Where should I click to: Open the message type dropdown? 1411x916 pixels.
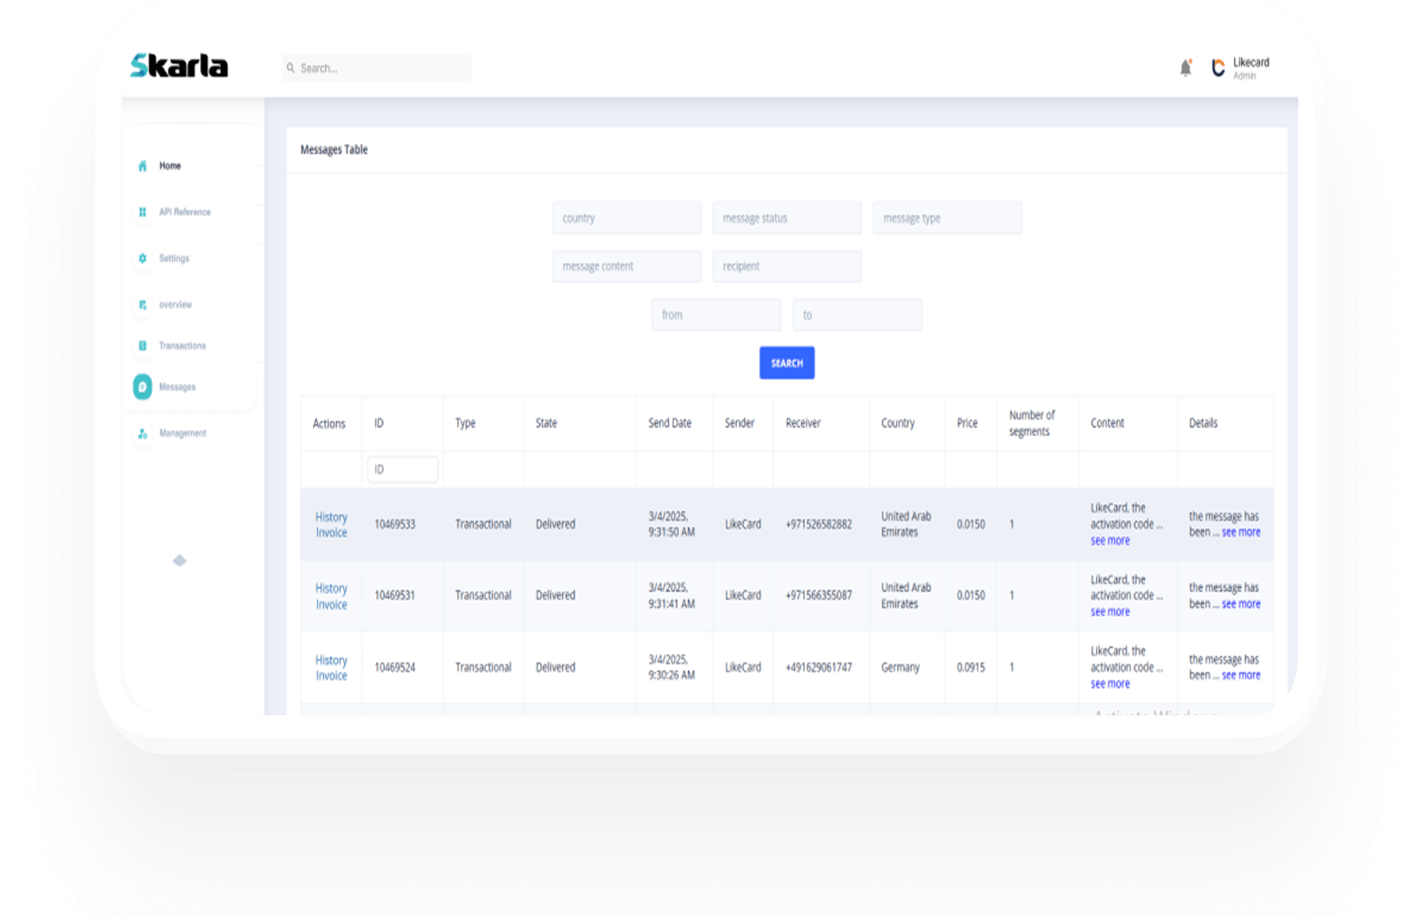click(946, 218)
